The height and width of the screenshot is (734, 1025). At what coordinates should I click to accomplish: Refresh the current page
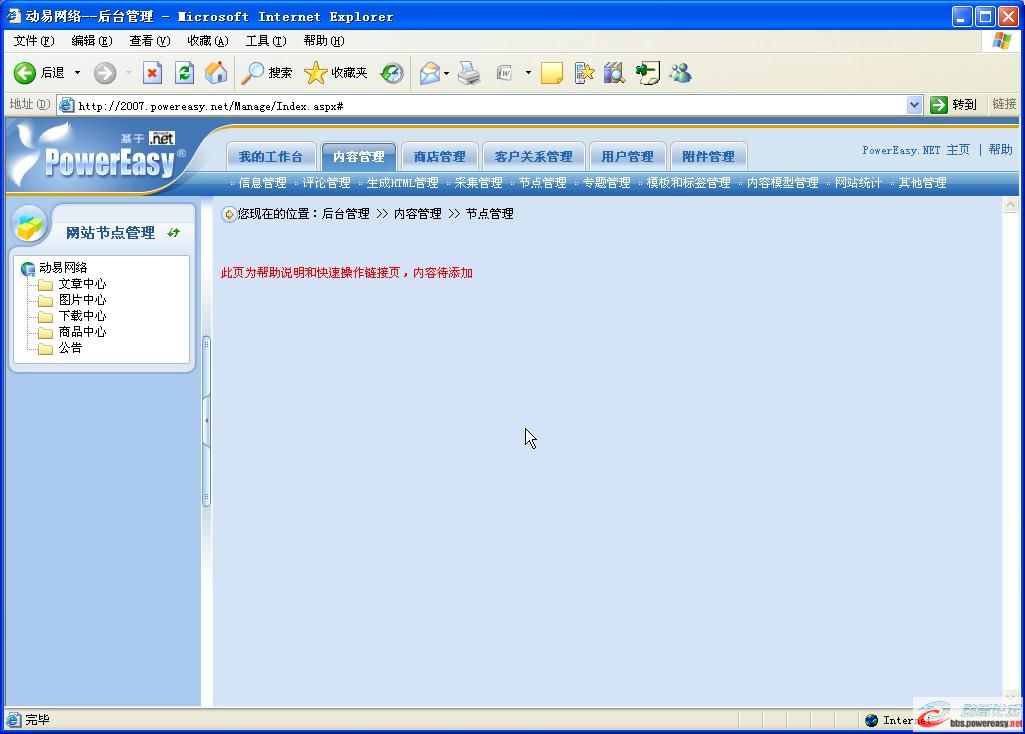pyautogui.click(x=184, y=72)
